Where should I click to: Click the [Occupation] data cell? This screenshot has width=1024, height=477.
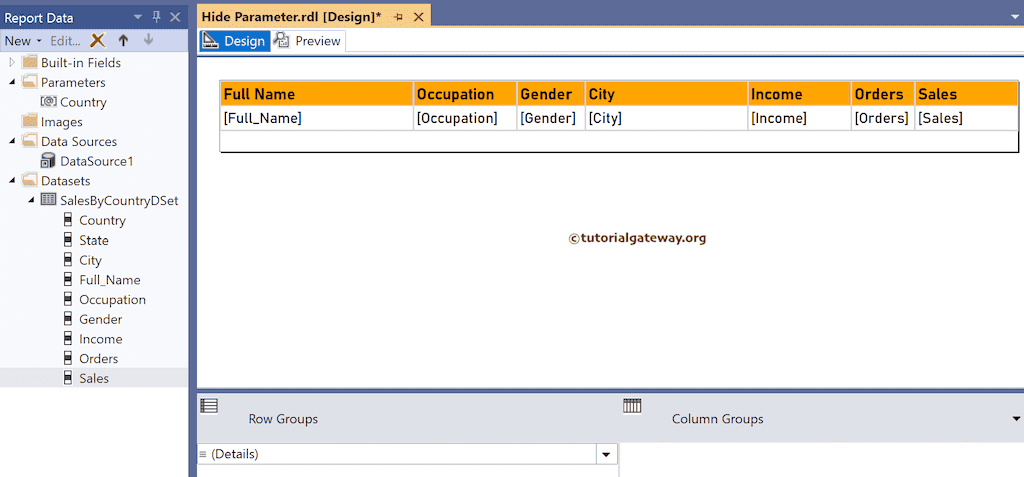click(x=465, y=118)
